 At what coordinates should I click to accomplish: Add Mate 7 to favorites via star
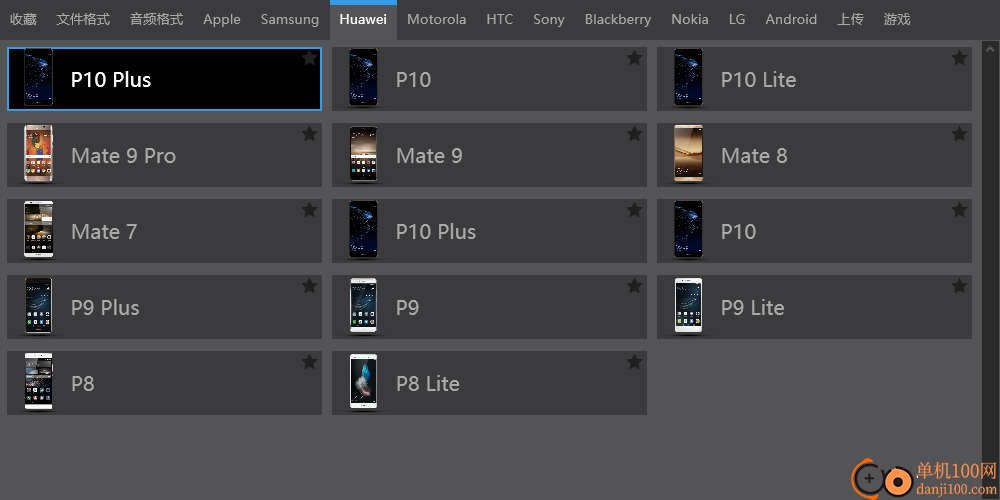pyautogui.click(x=309, y=210)
